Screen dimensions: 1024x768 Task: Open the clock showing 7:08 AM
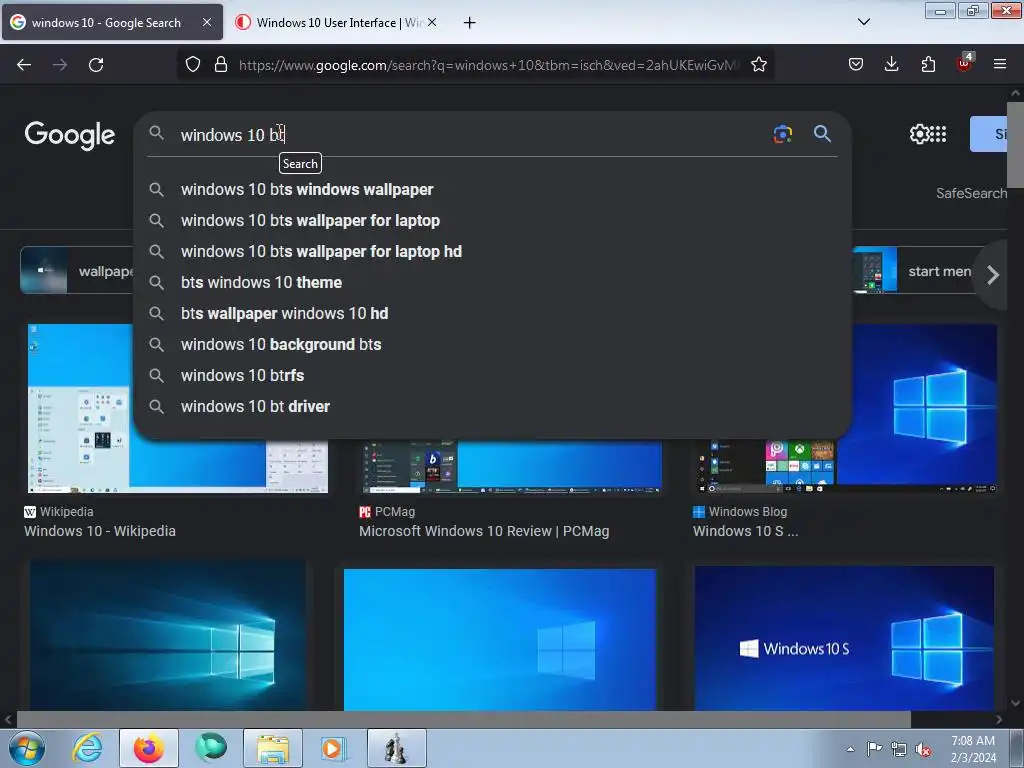972,749
